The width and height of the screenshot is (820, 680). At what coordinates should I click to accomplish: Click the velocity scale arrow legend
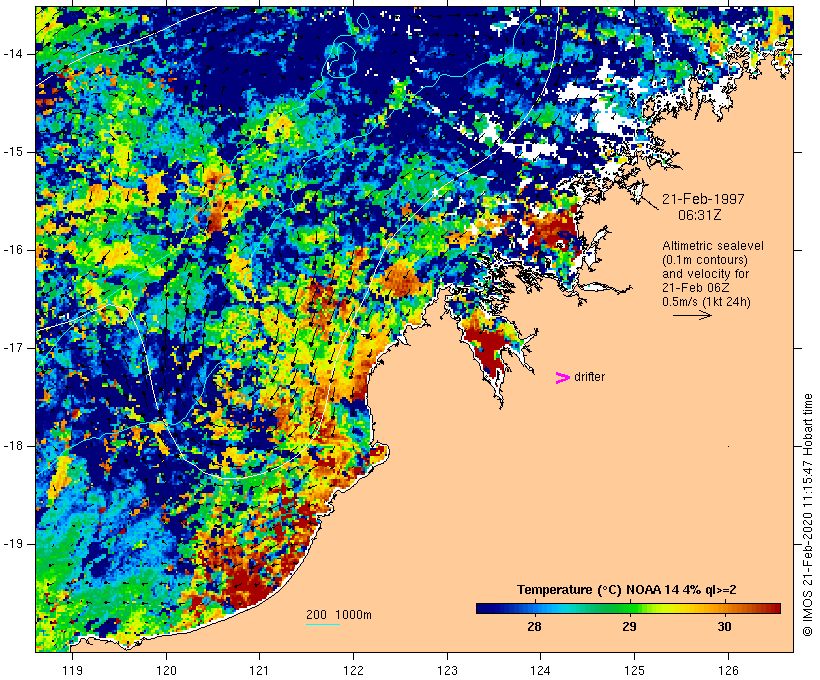coord(692,315)
